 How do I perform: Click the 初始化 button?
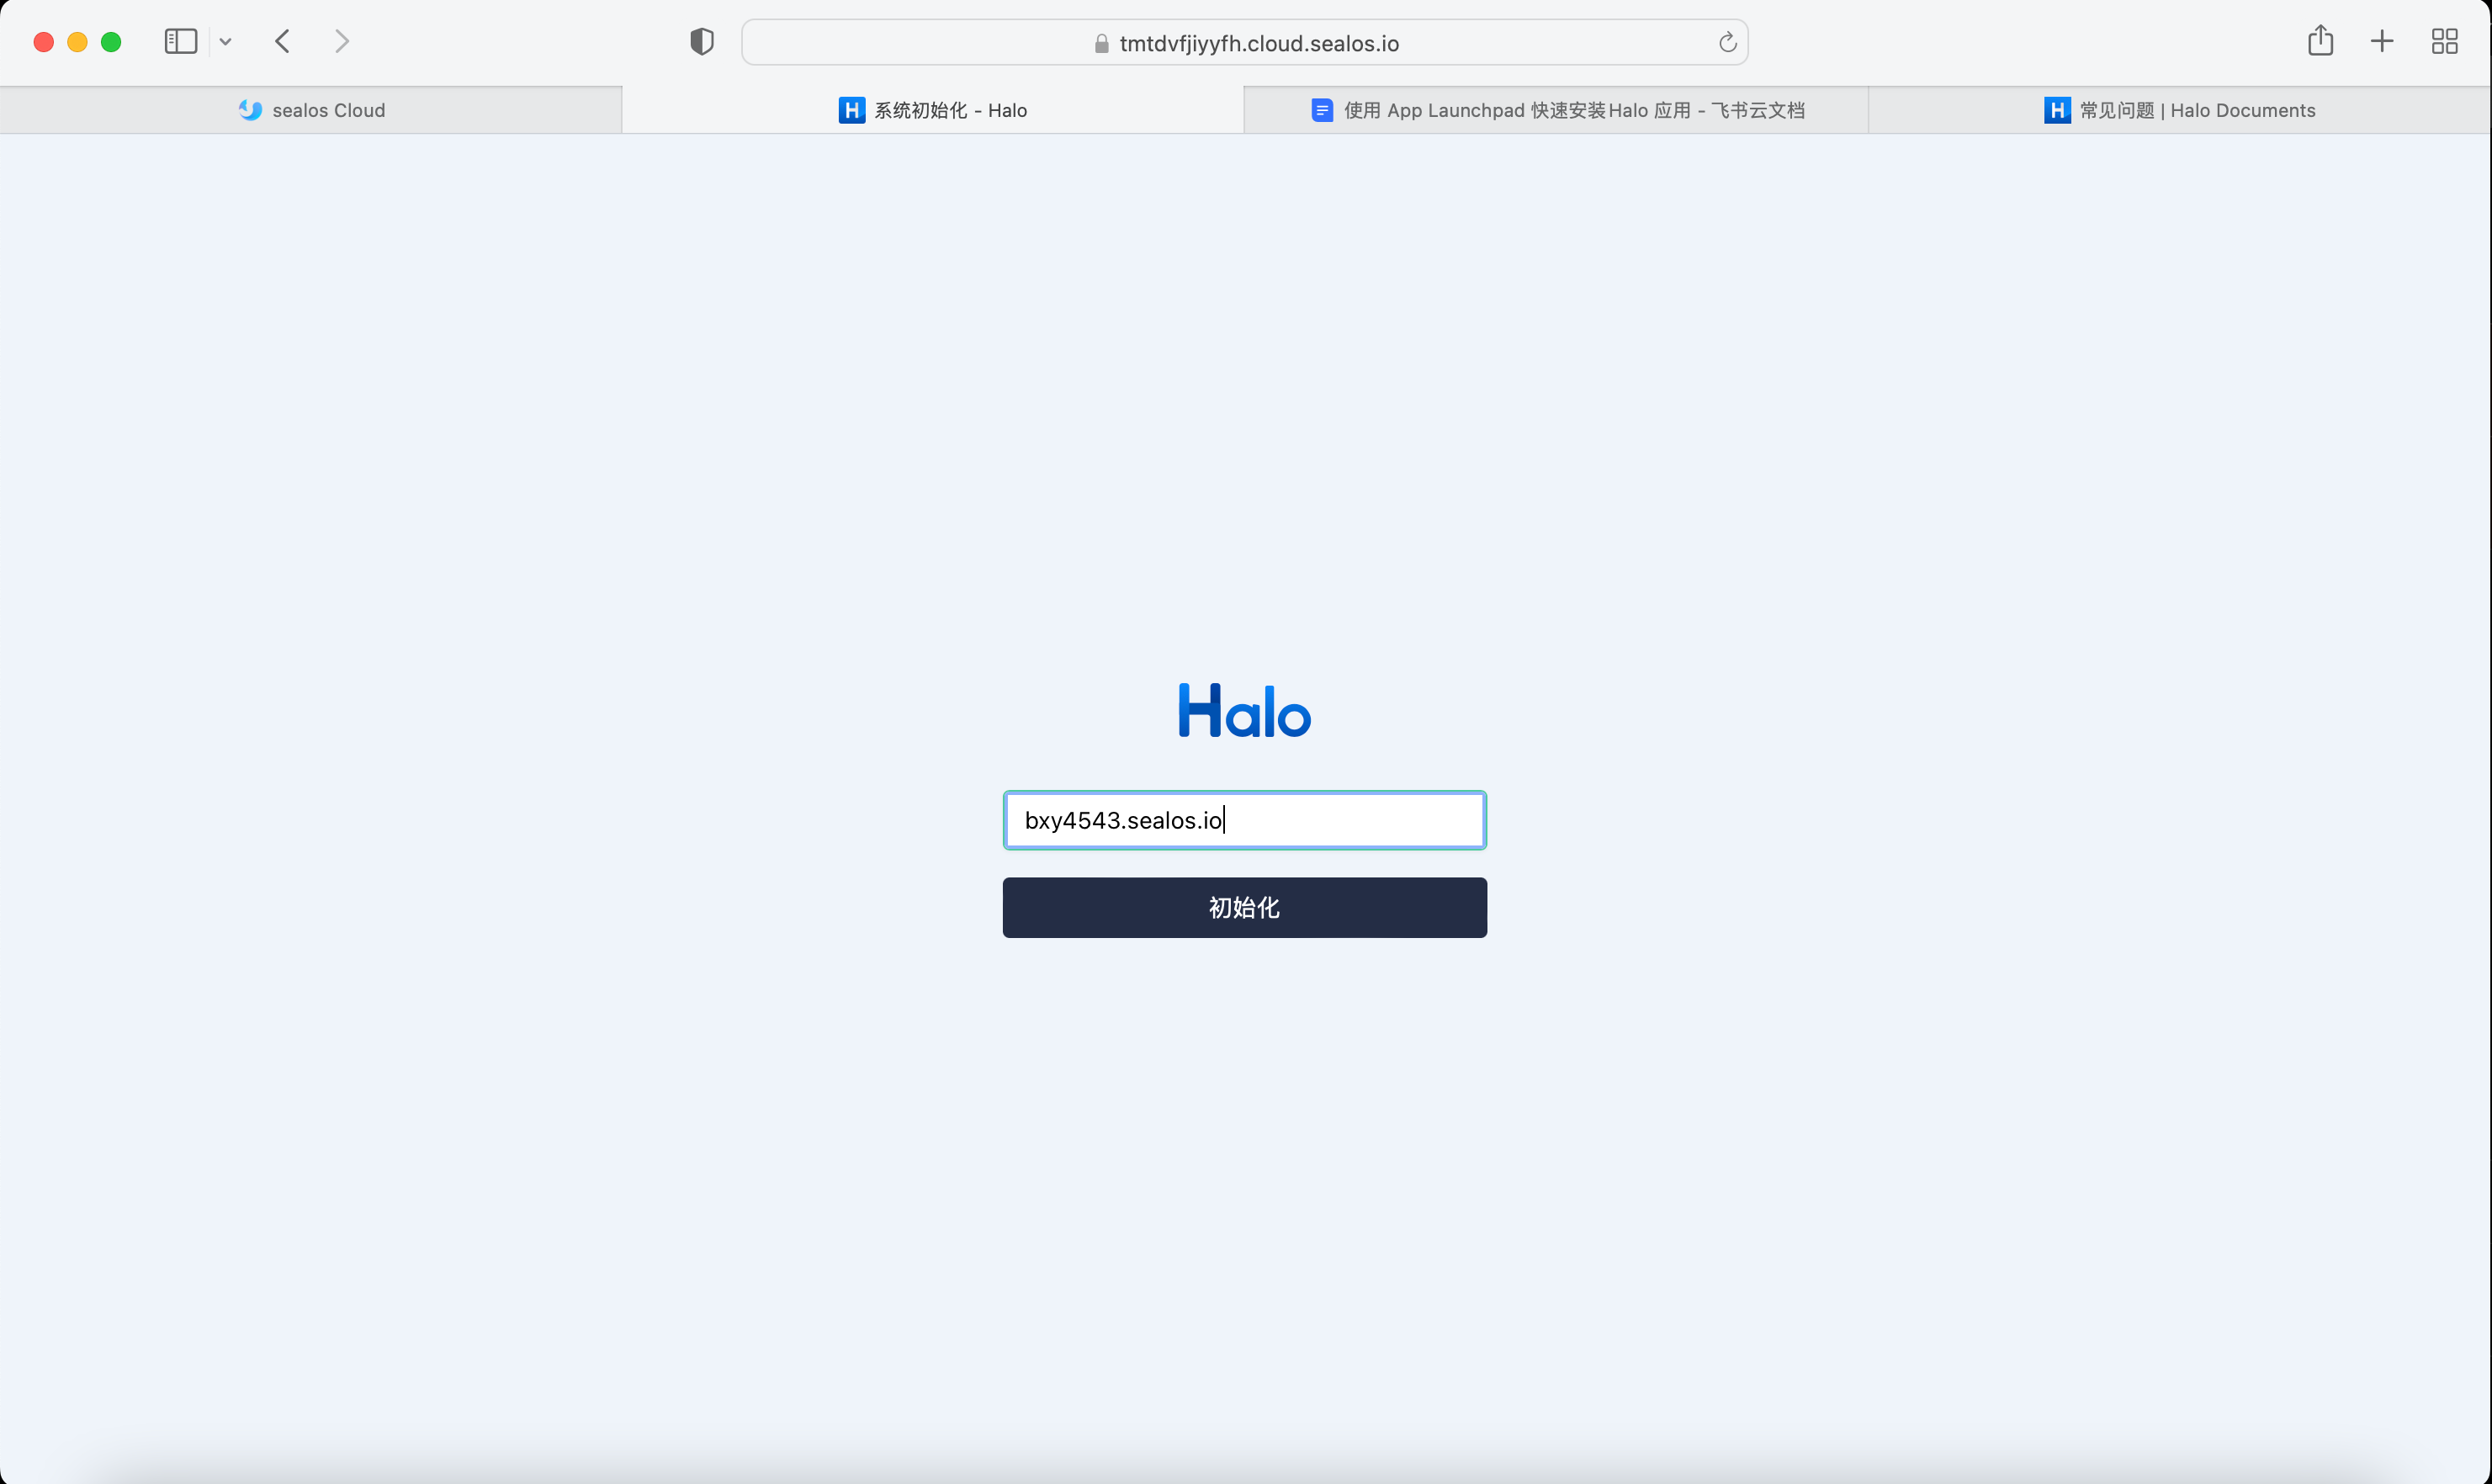coord(1245,908)
